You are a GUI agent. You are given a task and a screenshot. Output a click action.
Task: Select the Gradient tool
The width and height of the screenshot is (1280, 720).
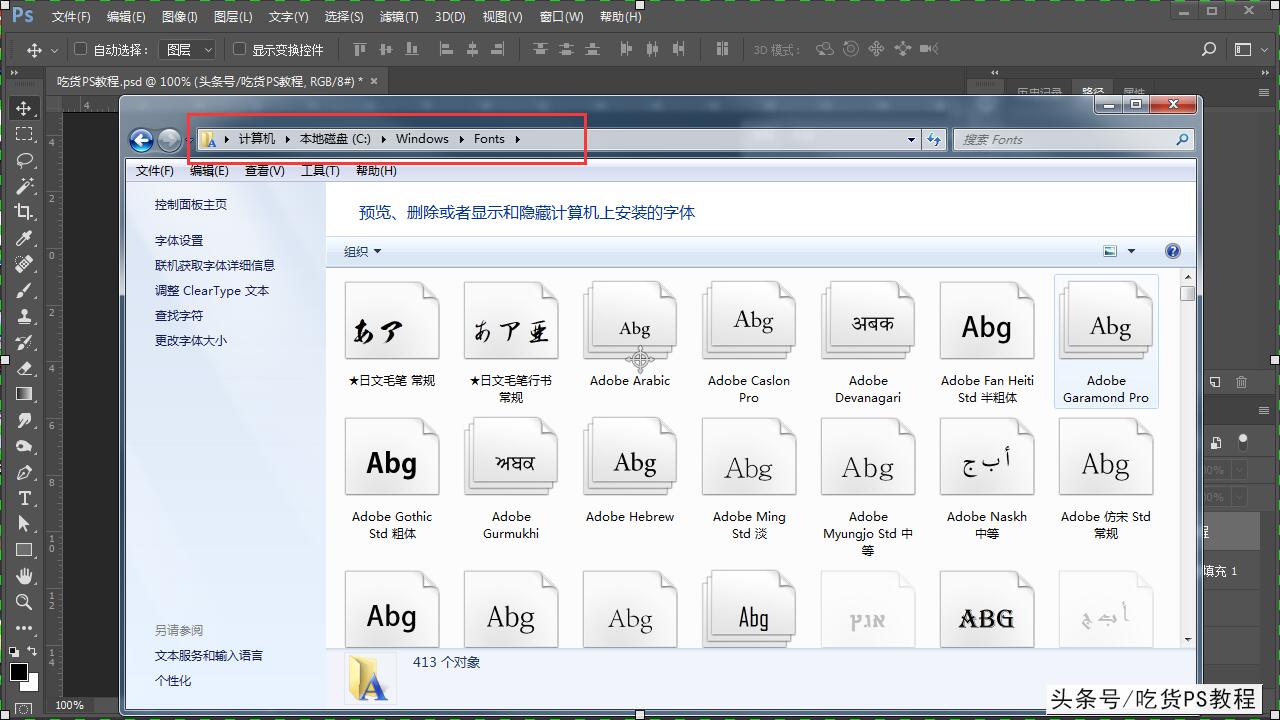[24, 394]
